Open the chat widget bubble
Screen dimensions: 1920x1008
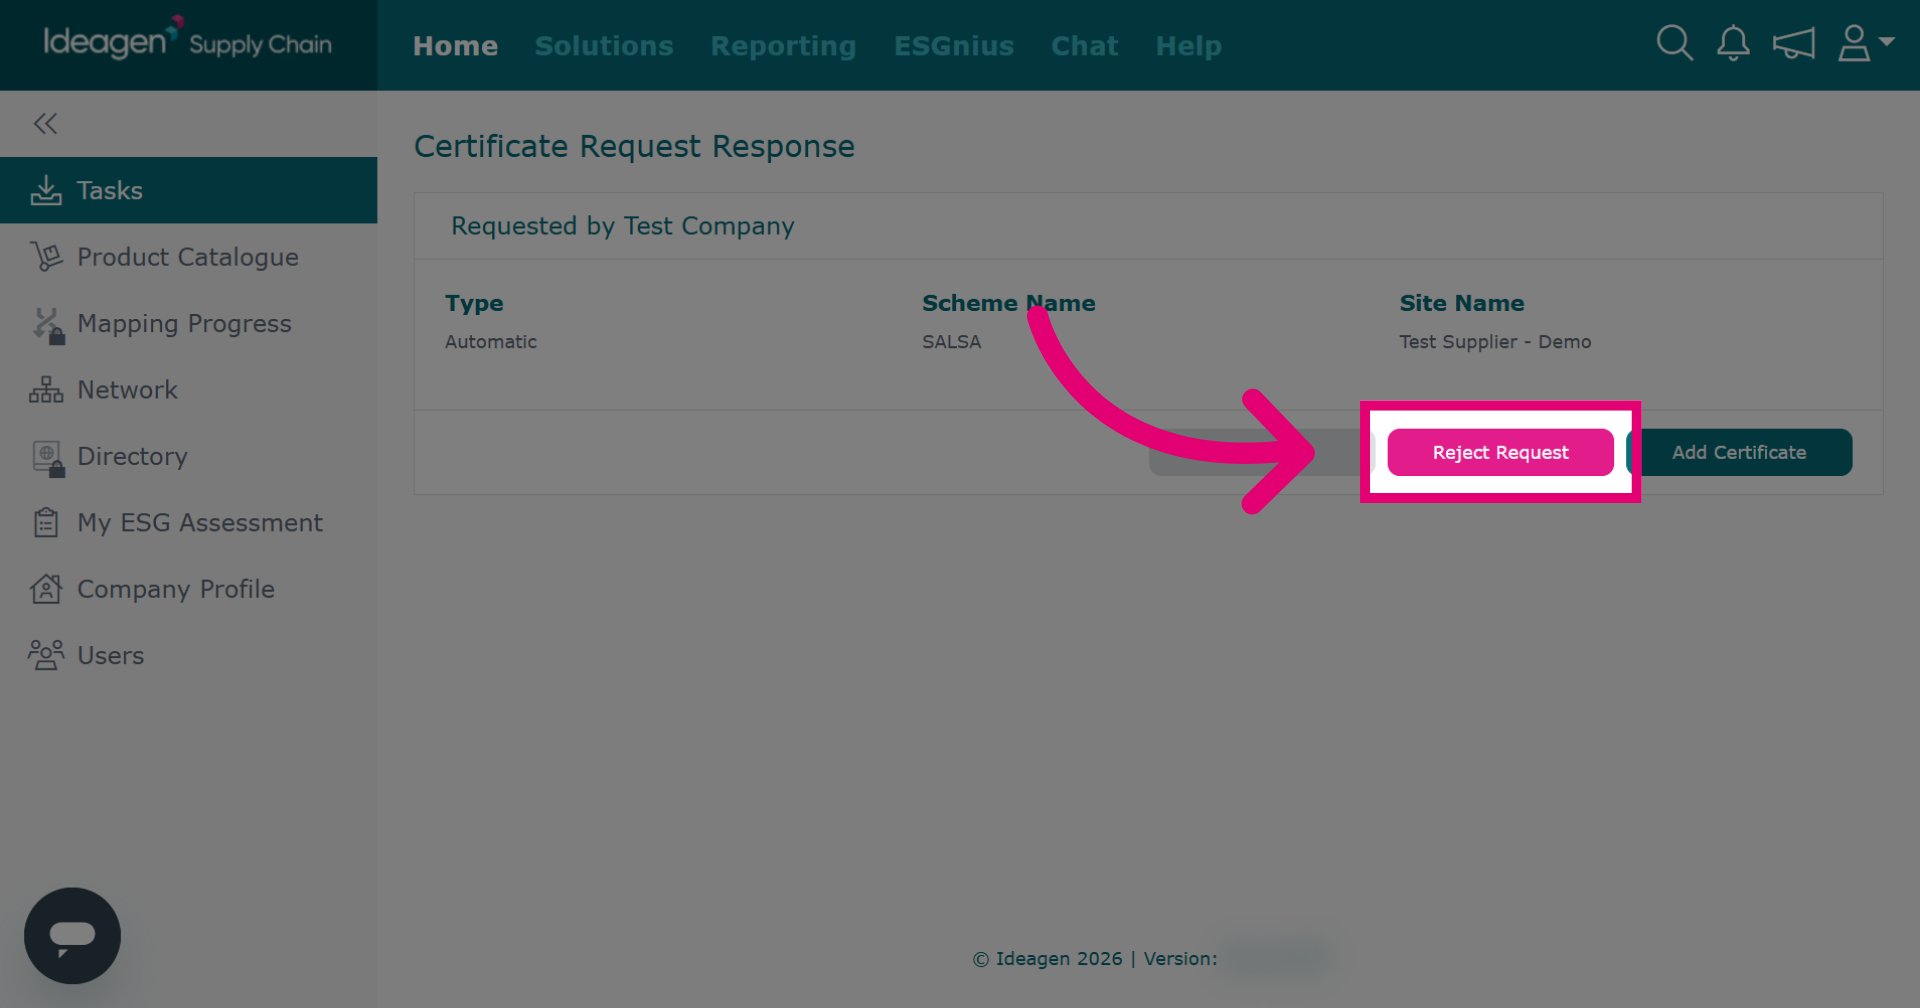pyautogui.click(x=72, y=936)
